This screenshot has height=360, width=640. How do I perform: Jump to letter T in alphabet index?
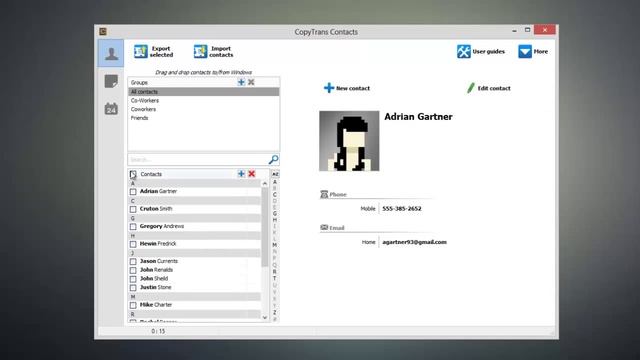[275, 278]
